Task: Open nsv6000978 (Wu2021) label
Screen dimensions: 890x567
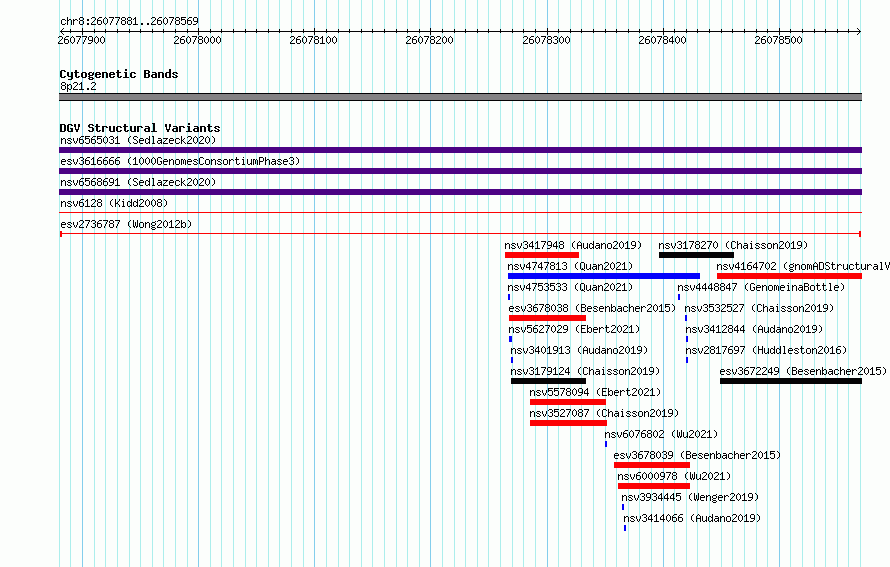Action: point(674,476)
